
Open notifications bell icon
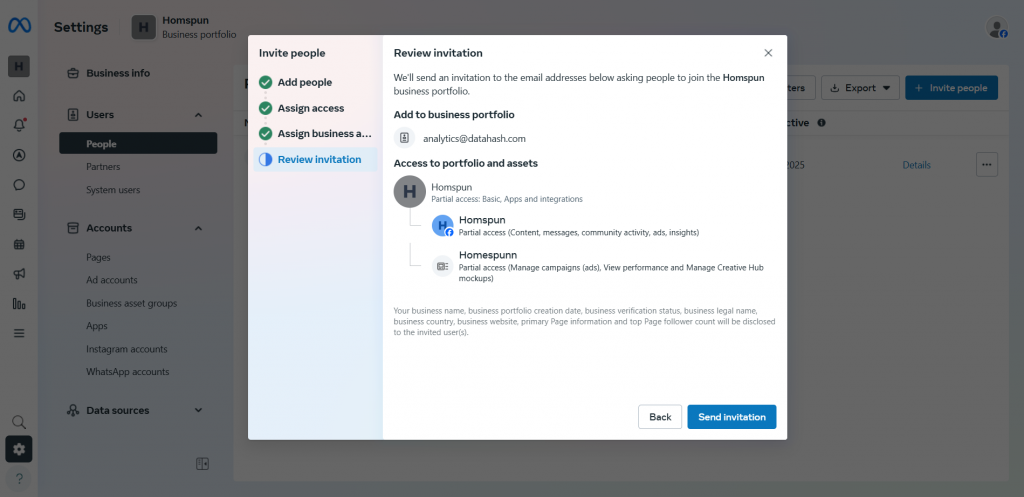point(19,125)
